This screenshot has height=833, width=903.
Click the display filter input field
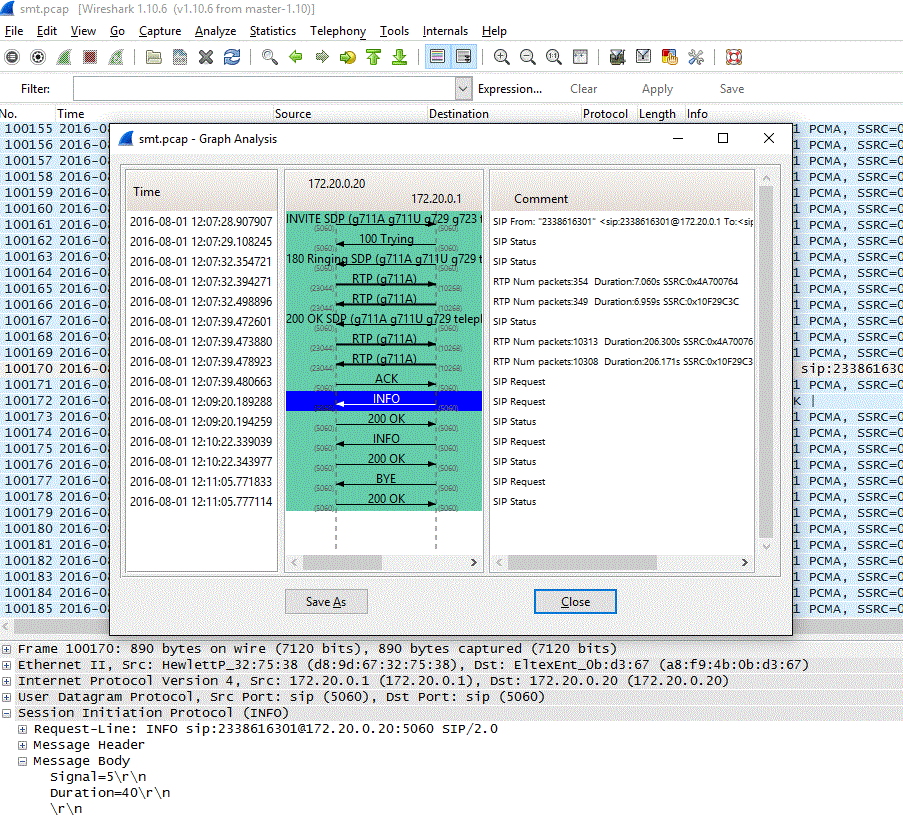click(265, 89)
